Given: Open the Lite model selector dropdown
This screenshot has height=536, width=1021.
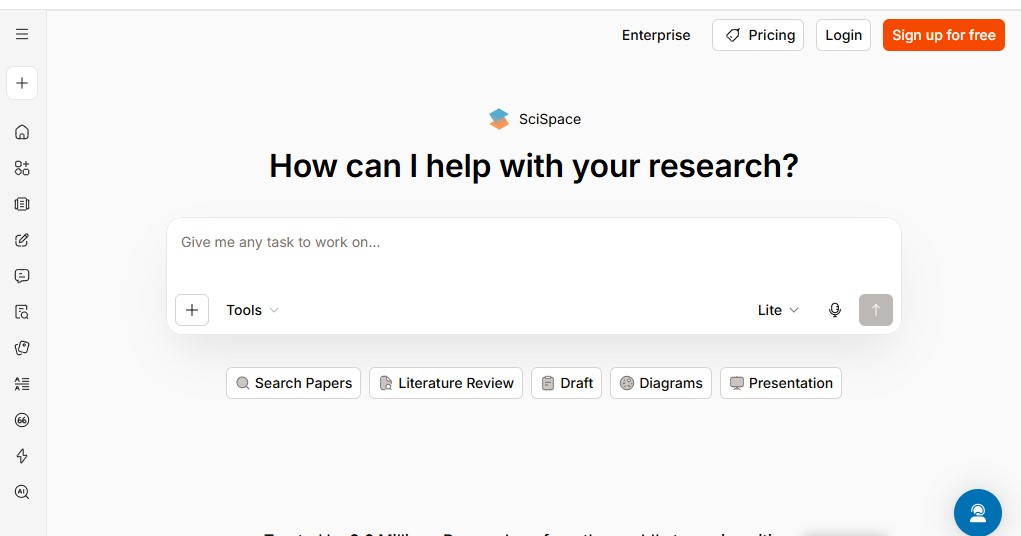Looking at the screenshot, I should pos(778,310).
